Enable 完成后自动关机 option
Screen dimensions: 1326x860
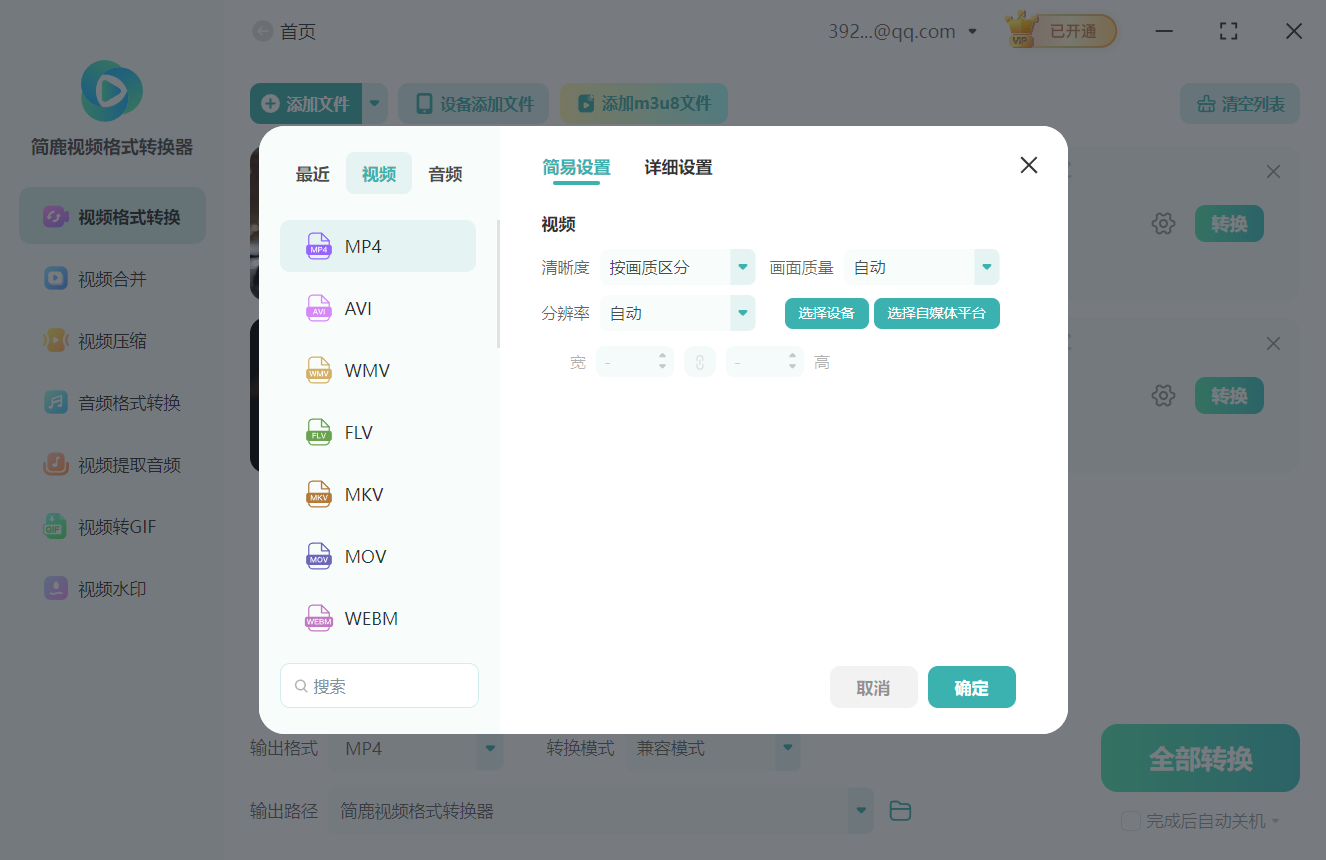(1131, 819)
